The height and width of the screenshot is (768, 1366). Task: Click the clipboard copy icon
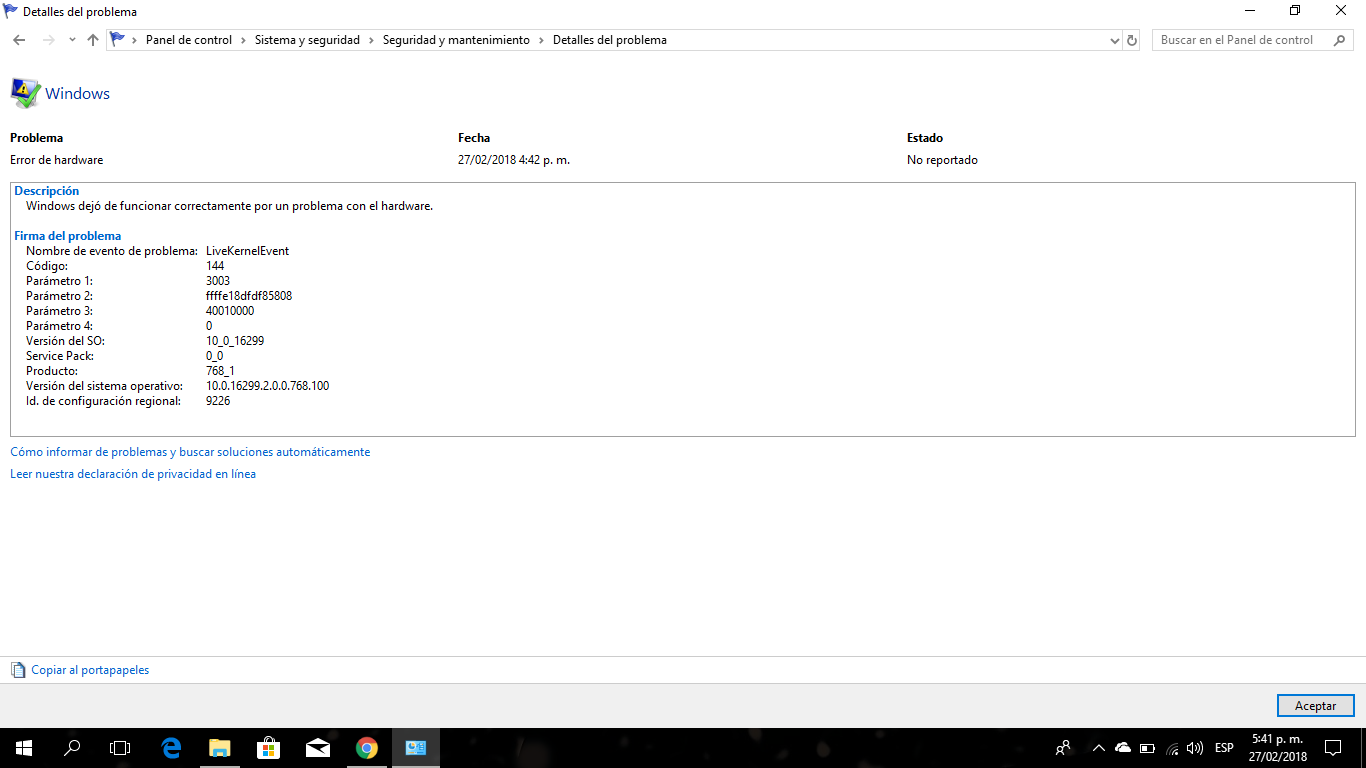coord(18,670)
